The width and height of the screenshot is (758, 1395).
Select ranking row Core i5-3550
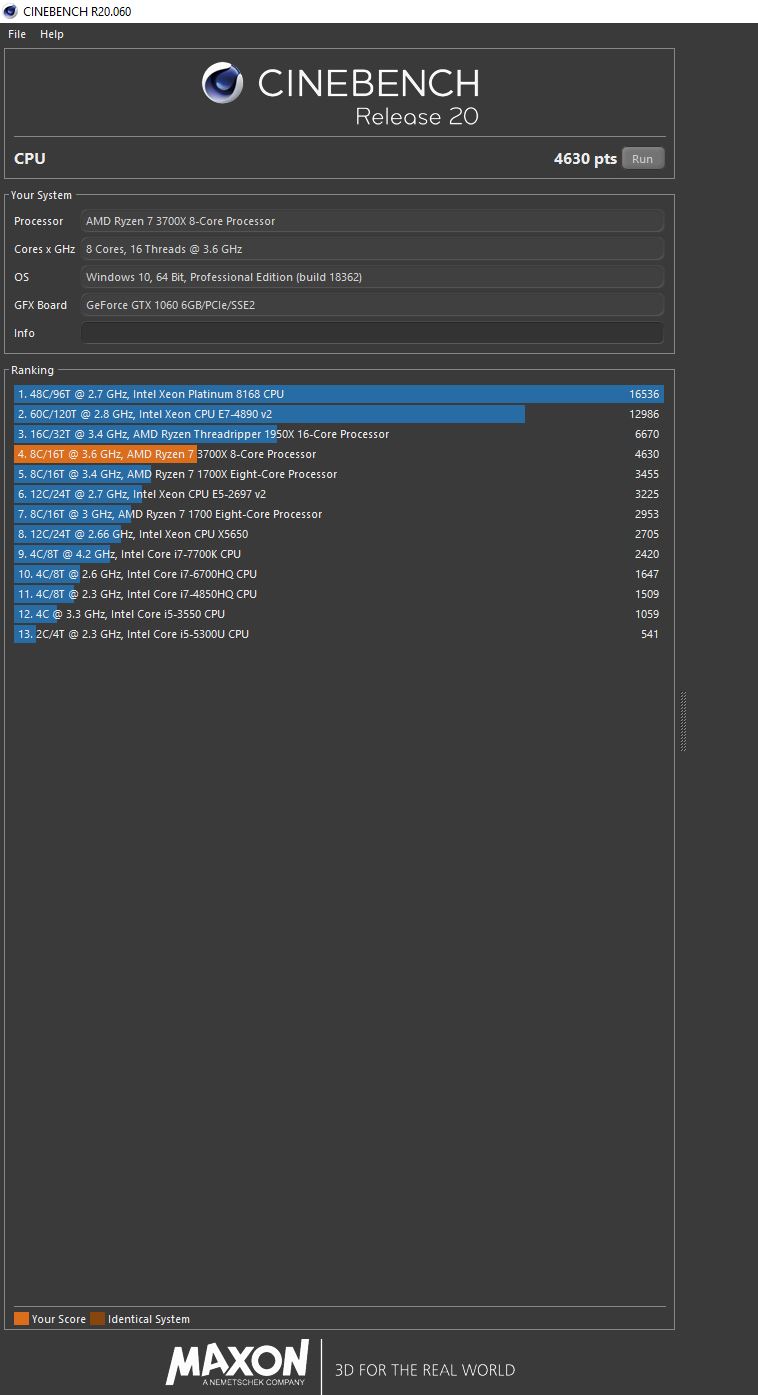(x=339, y=614)
